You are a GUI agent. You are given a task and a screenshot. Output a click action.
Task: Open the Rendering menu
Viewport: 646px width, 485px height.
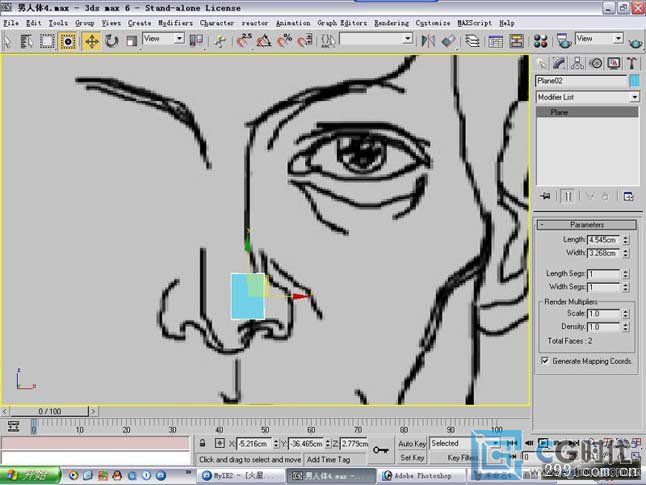(x=391, y=23)
